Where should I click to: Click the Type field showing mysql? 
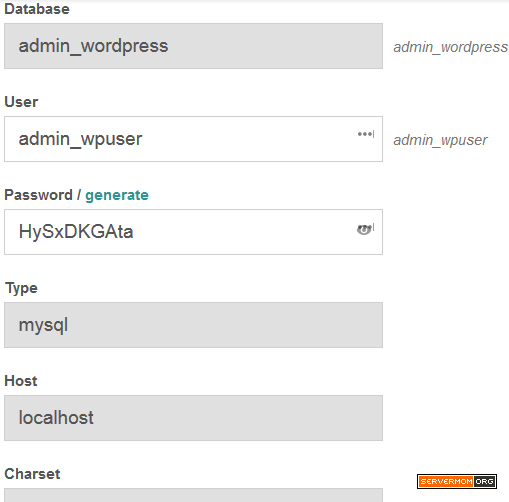(x=193, y=325)
